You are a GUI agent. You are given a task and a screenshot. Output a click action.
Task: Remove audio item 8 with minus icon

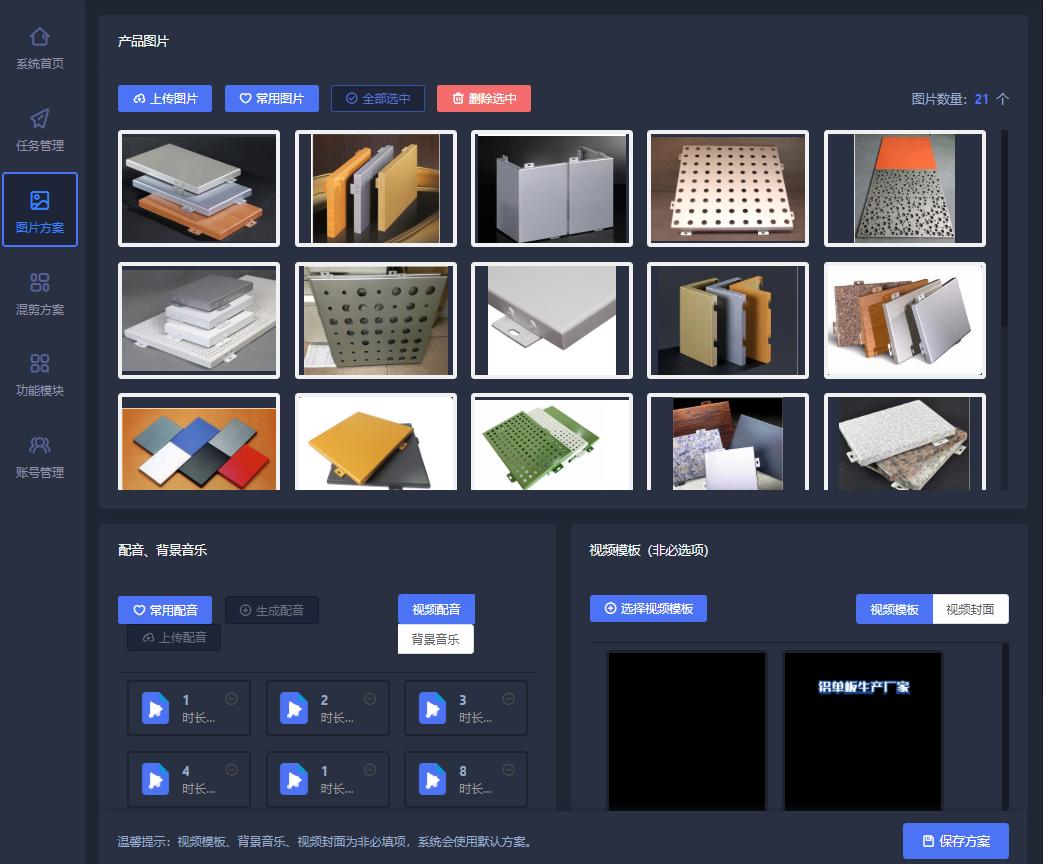point(508,770)
